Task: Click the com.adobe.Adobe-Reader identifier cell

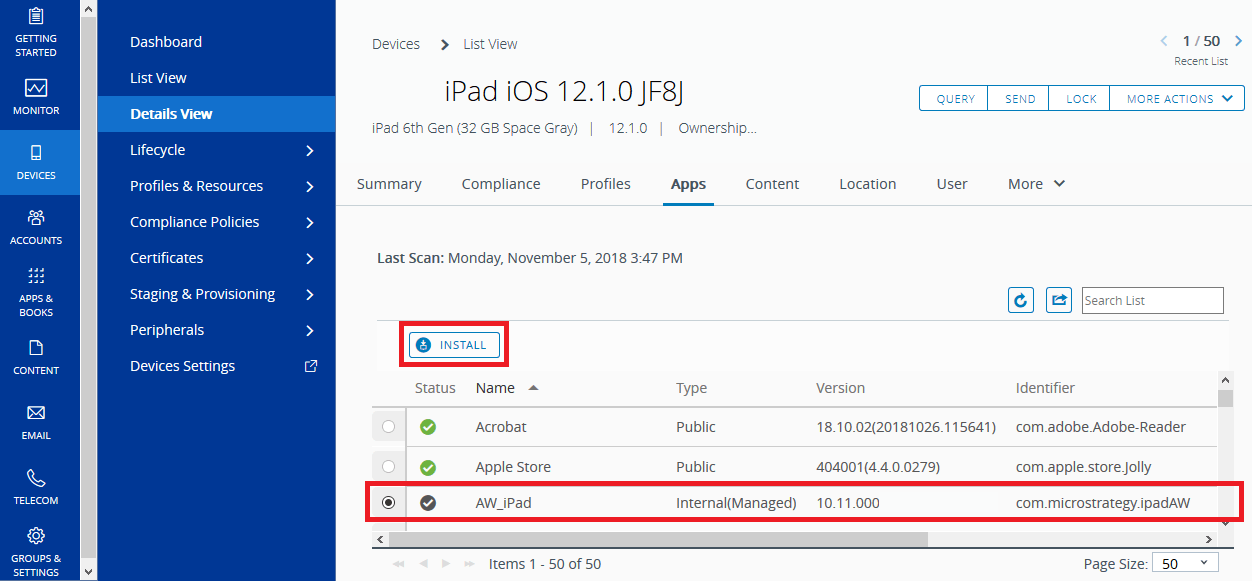Action: click(x=1100, y=427)
